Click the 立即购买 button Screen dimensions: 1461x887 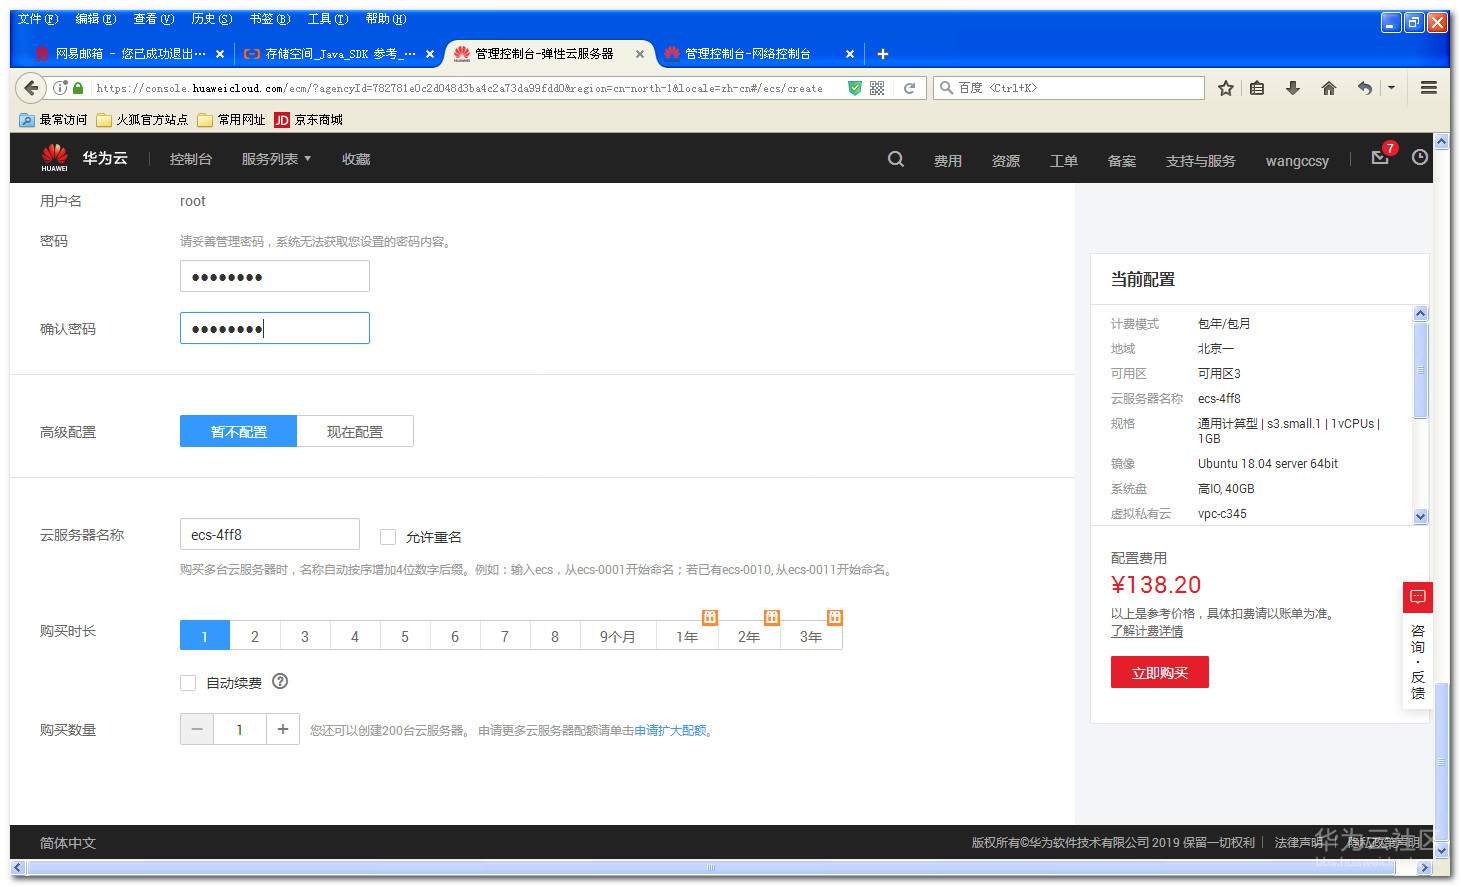click(x=1160, y=672)
